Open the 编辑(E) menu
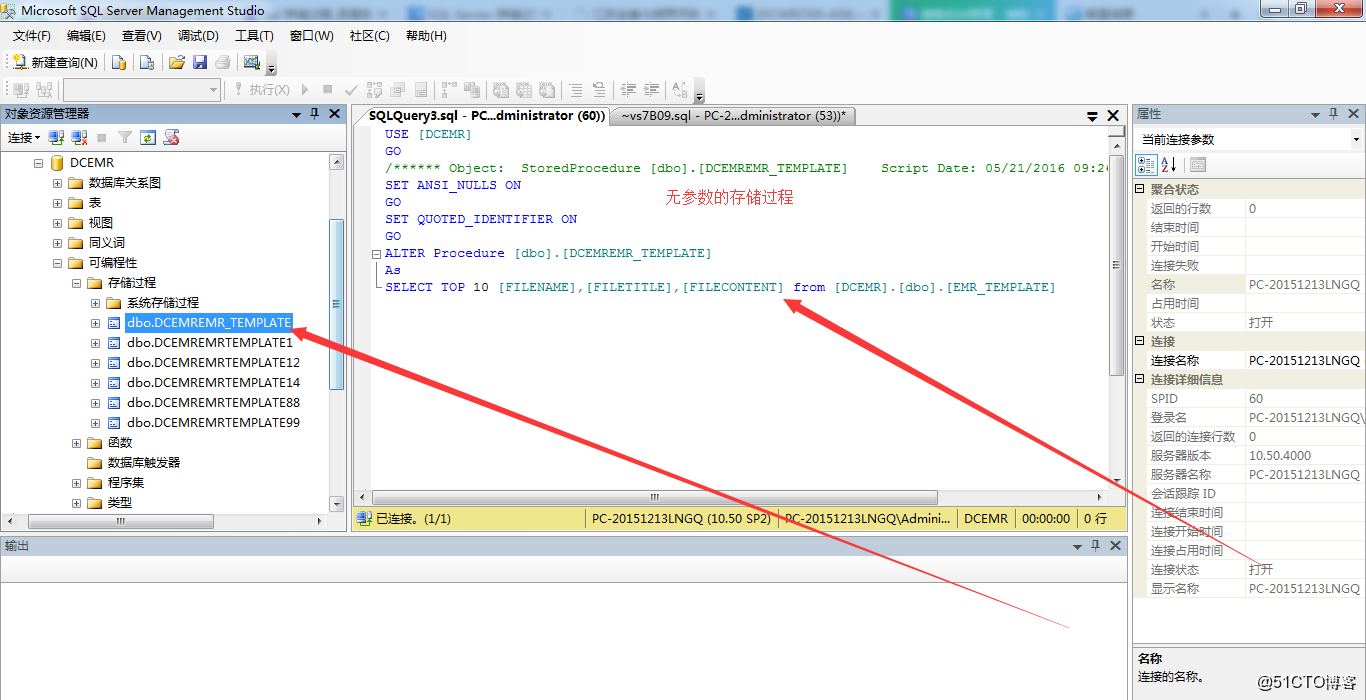The height and width of the screenshot is (700, 1366). pos(86,36)
